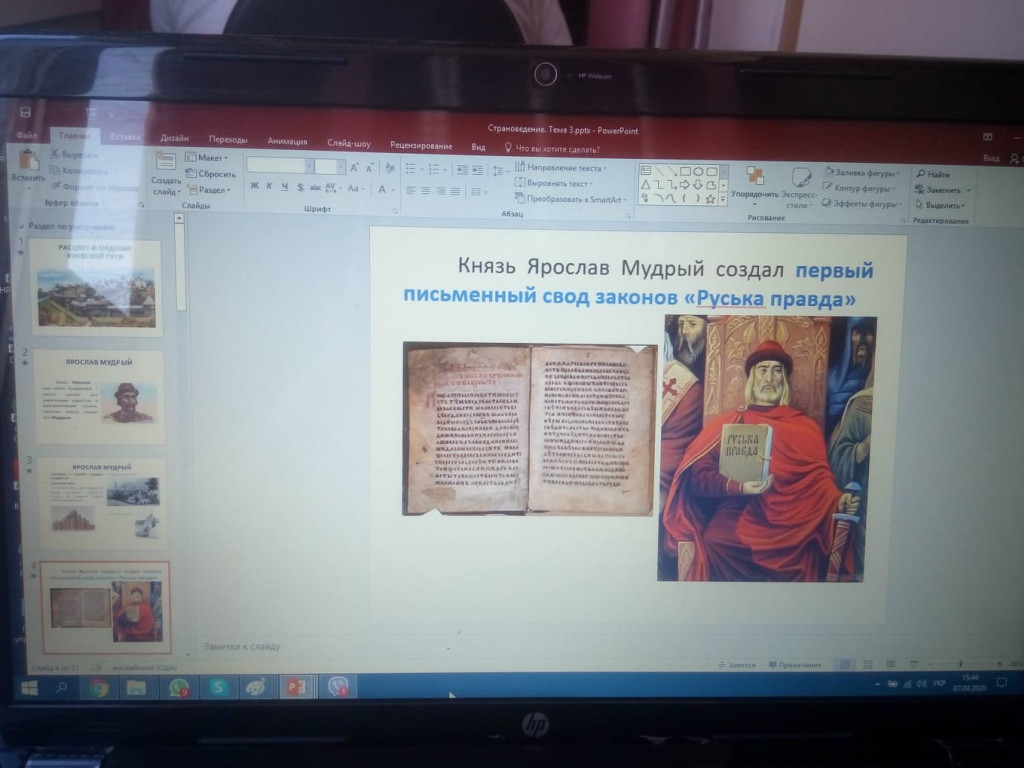Screen dimensions: 1024x768
Task: Click the Упорядочить arrange icon
Action: point(755,177)
